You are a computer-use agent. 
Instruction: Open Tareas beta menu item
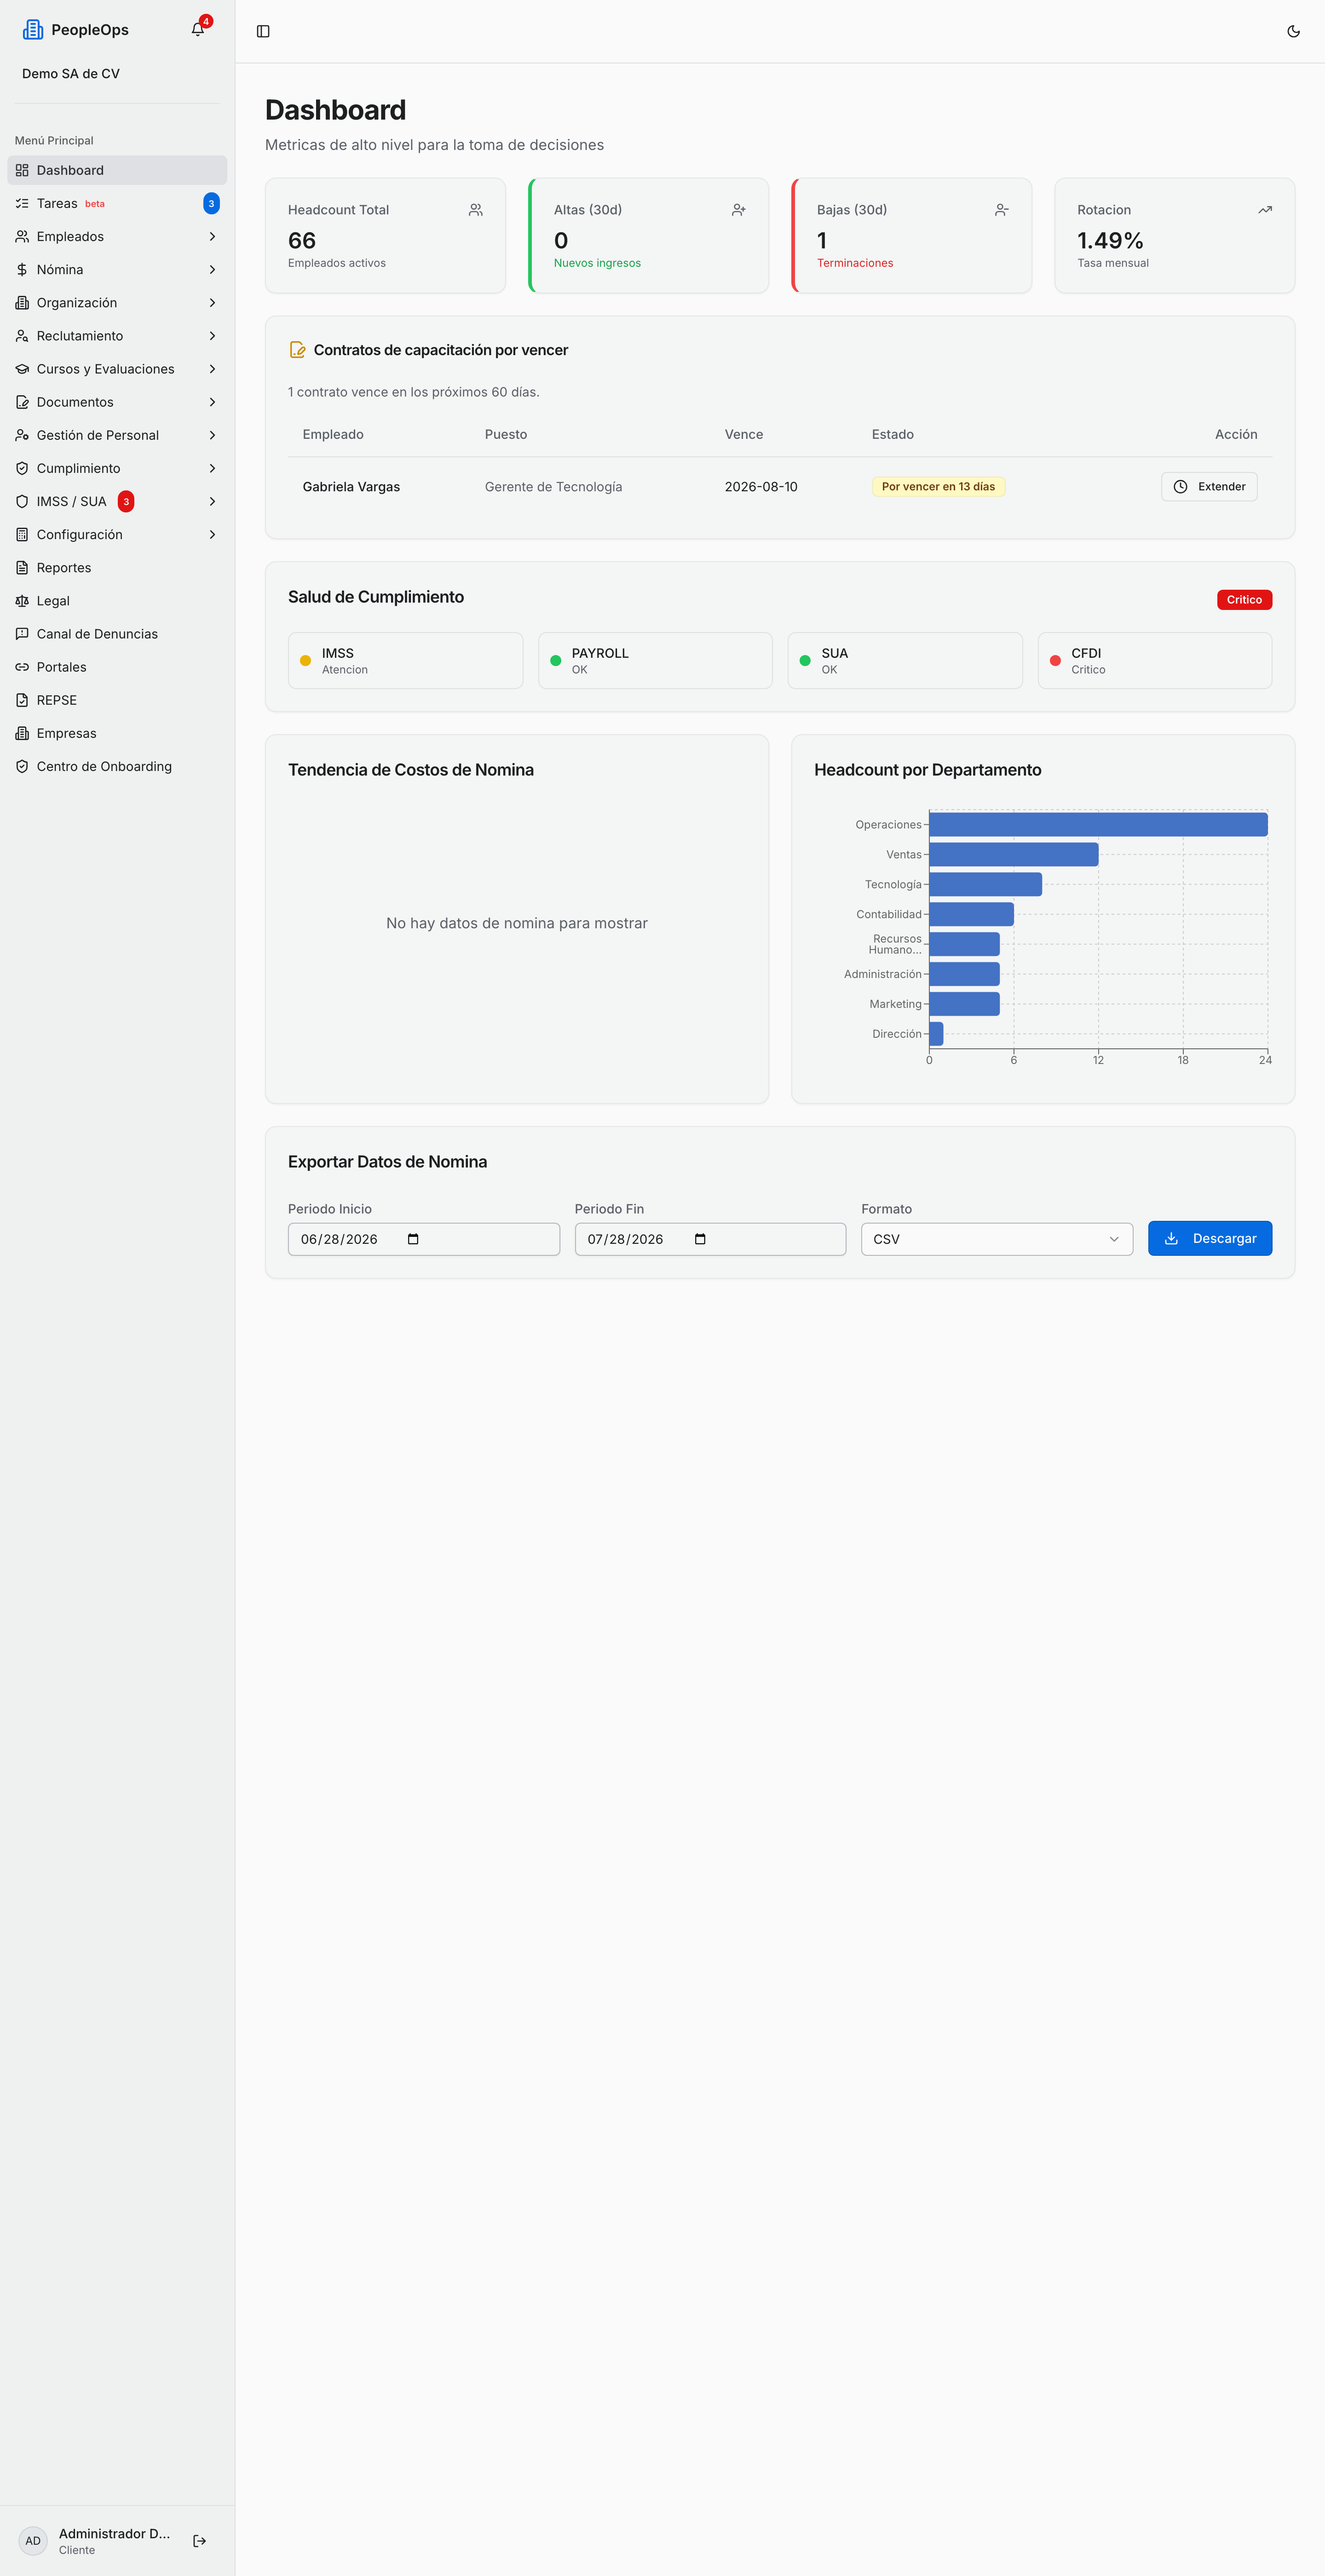pos(117,203)
